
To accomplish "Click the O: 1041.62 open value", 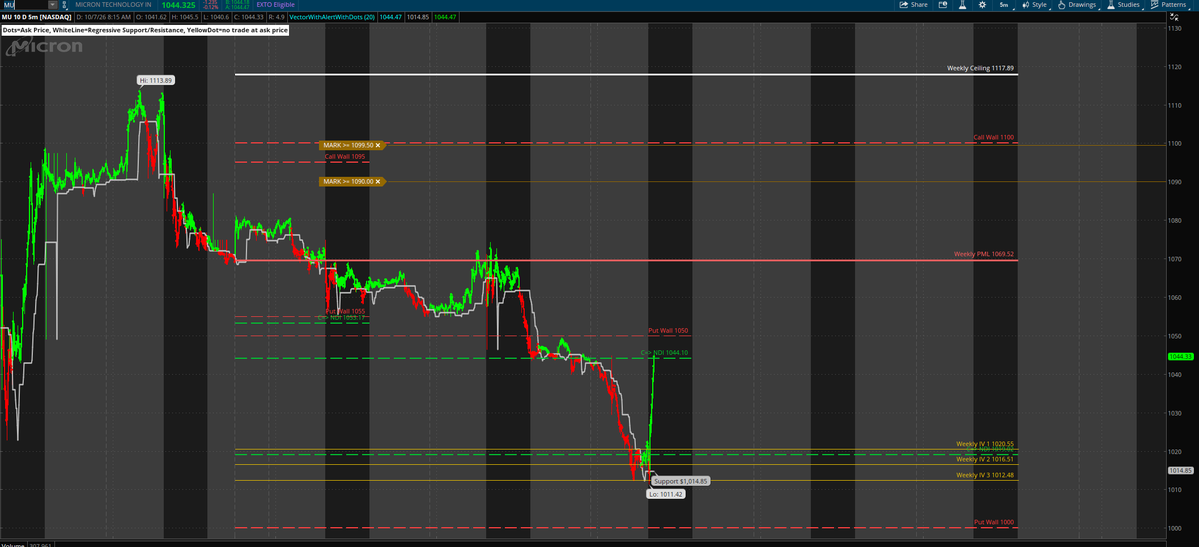I will [x=151, y=17].
